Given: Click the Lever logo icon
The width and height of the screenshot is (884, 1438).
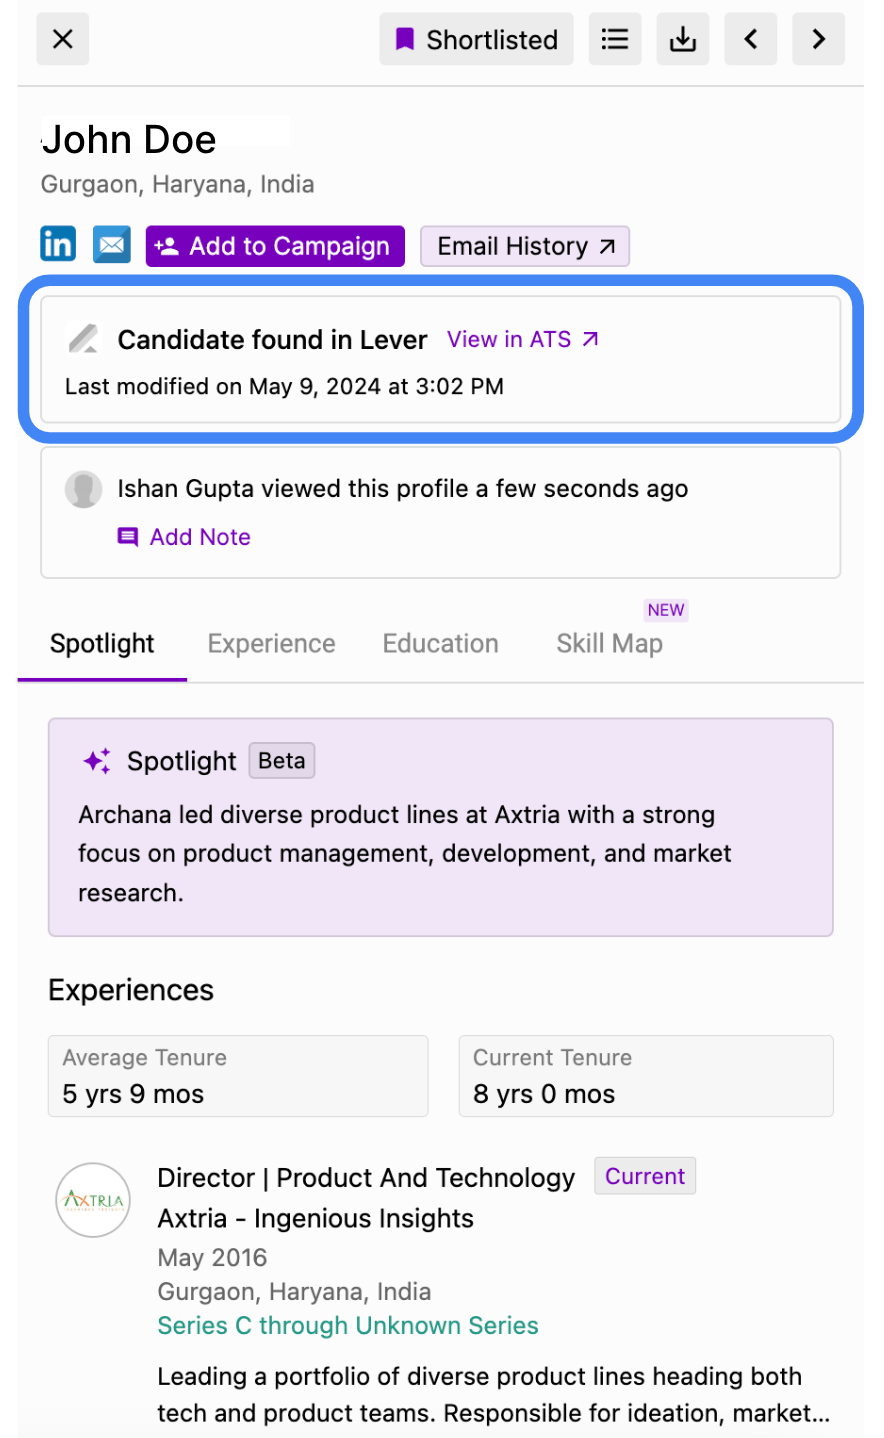Looking at the screenshot, I should click(84, 339).
